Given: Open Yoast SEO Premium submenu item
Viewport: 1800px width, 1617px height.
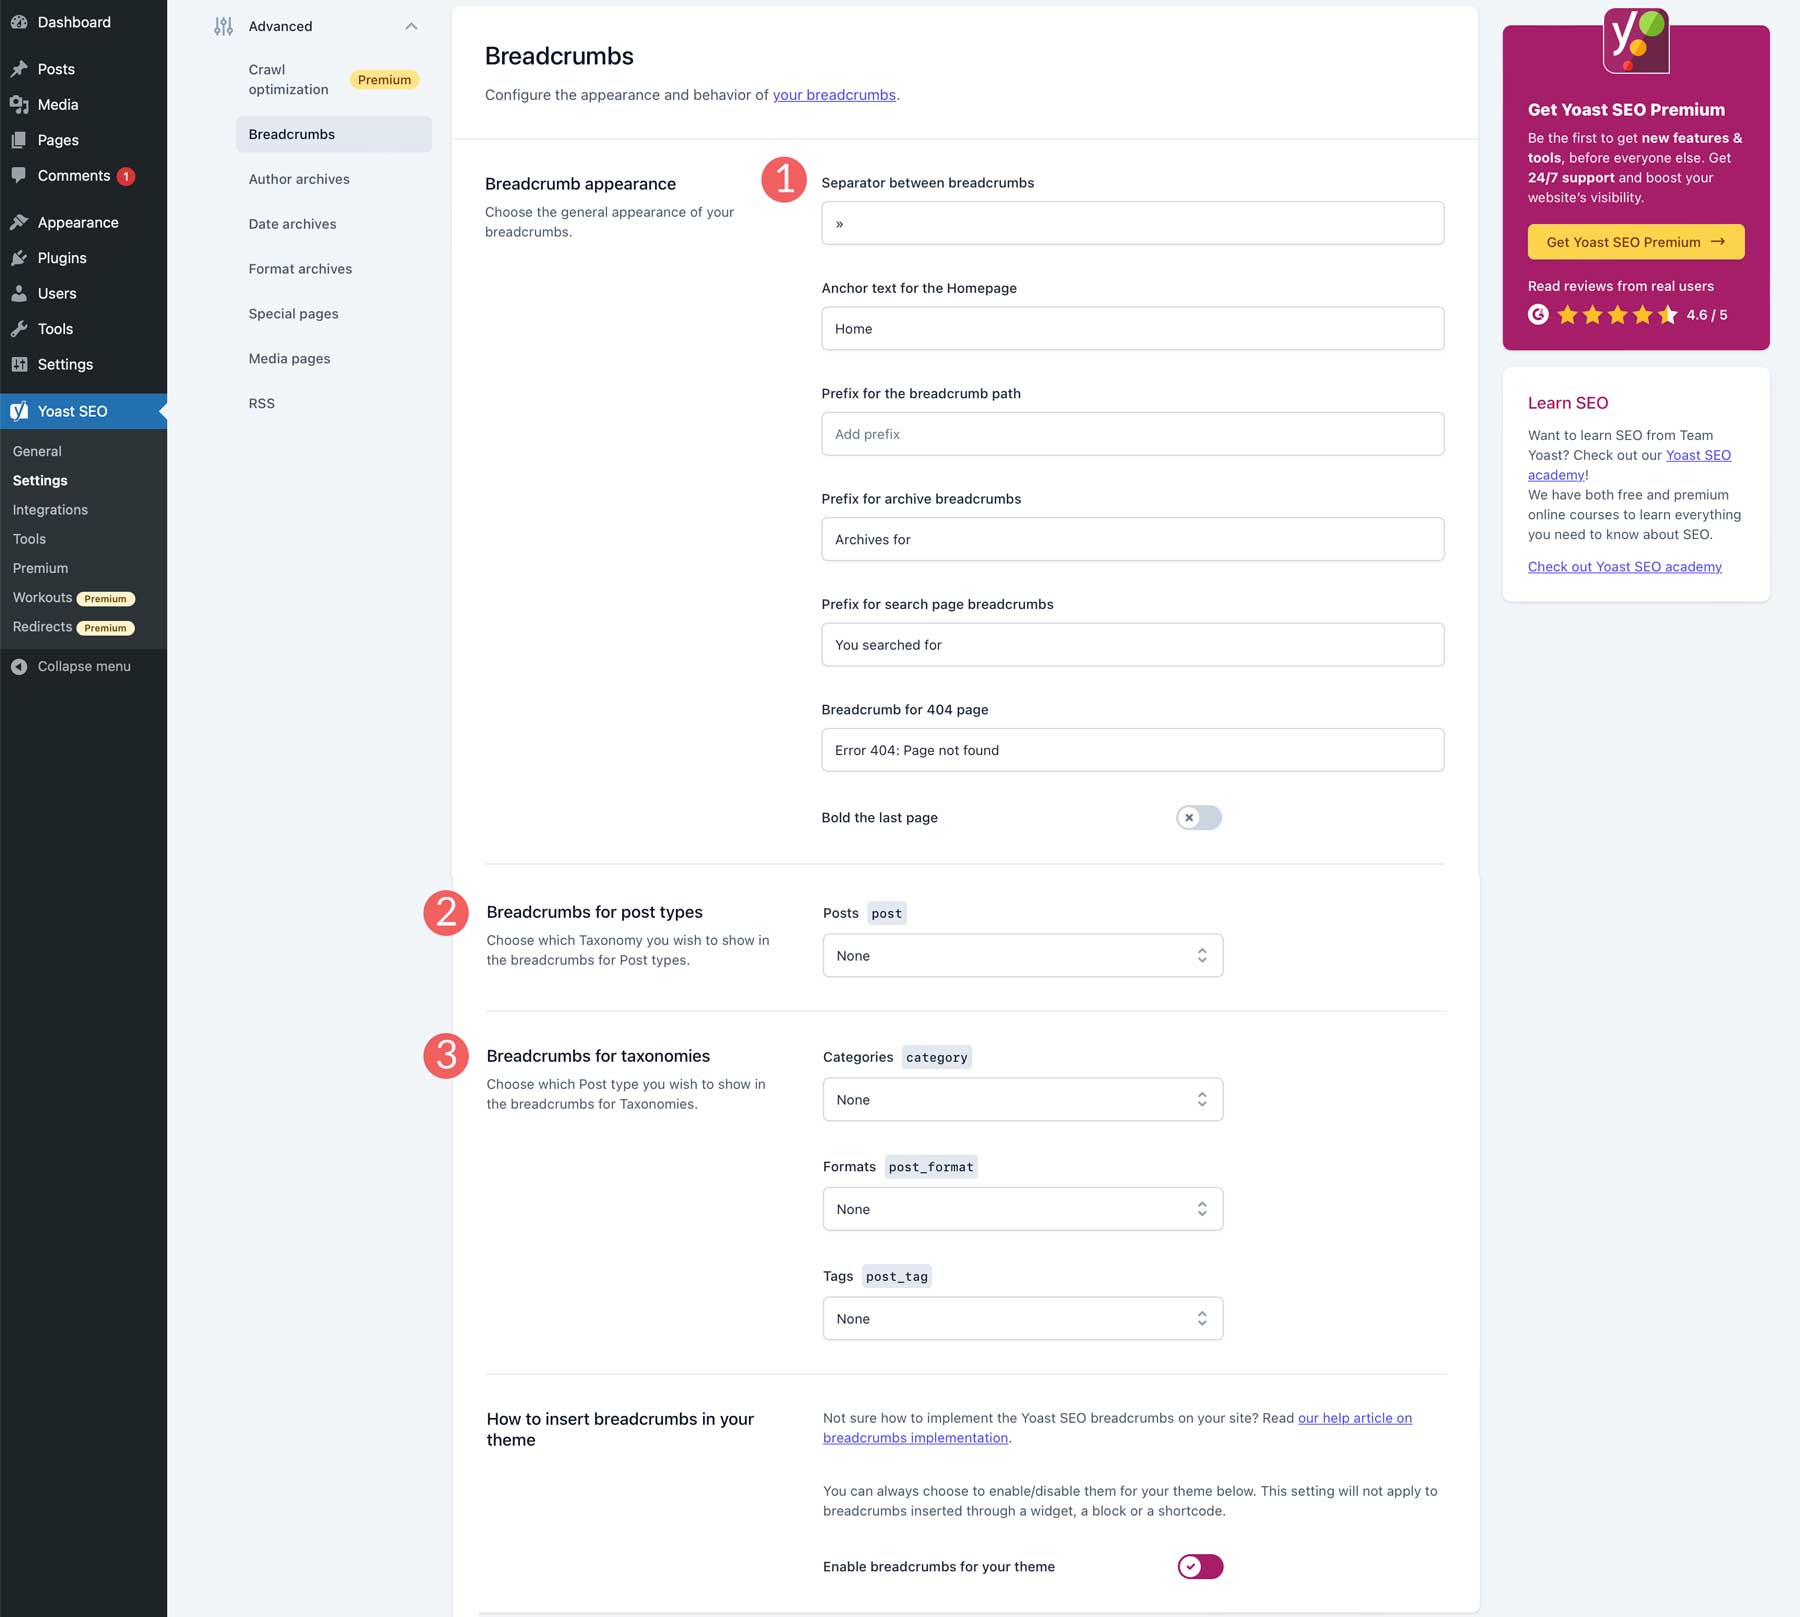Looking at the screenshot, I should pyautogui.click(x=40, y=568).
